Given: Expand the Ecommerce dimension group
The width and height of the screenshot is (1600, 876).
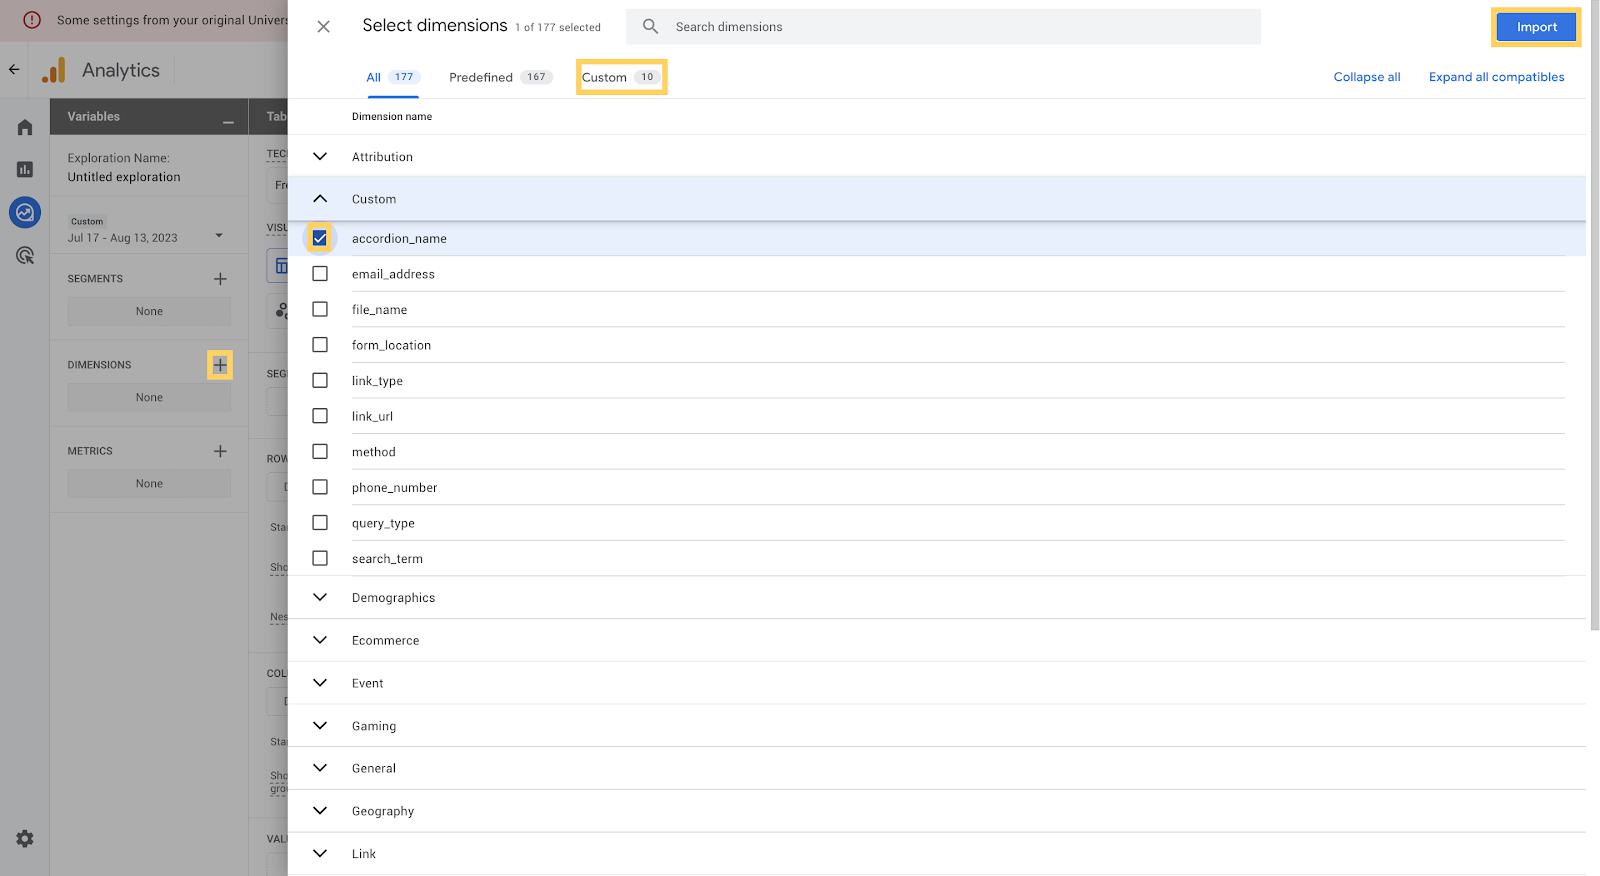Looking at the screenshot, I should click(320, 640).
